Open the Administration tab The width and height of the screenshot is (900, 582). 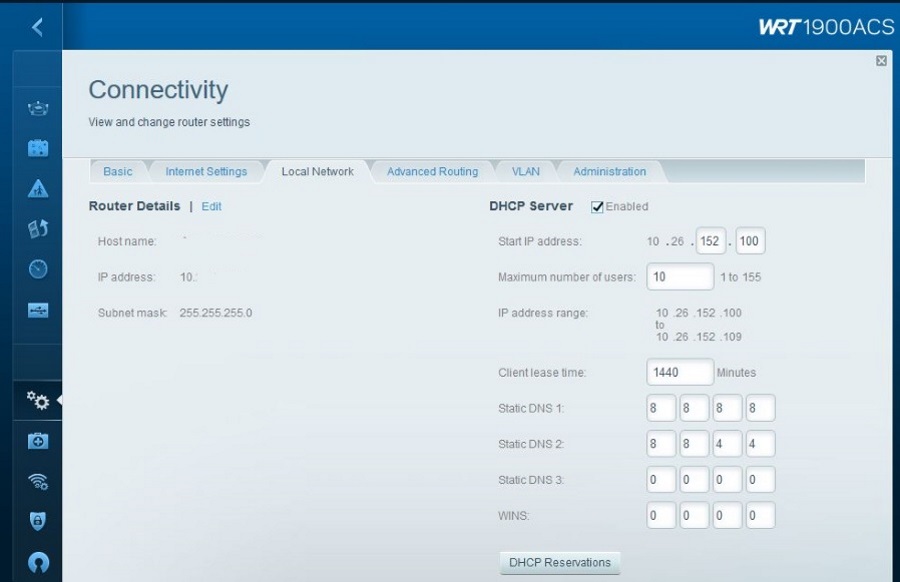[x=610, y=171]
